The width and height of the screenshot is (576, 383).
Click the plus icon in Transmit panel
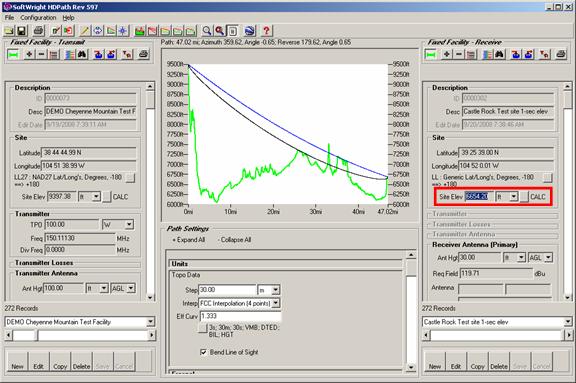29,55
